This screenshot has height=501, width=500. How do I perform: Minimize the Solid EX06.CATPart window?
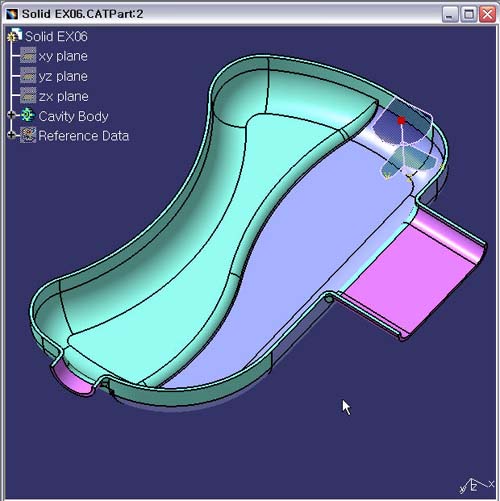click(x=450, y=14)
